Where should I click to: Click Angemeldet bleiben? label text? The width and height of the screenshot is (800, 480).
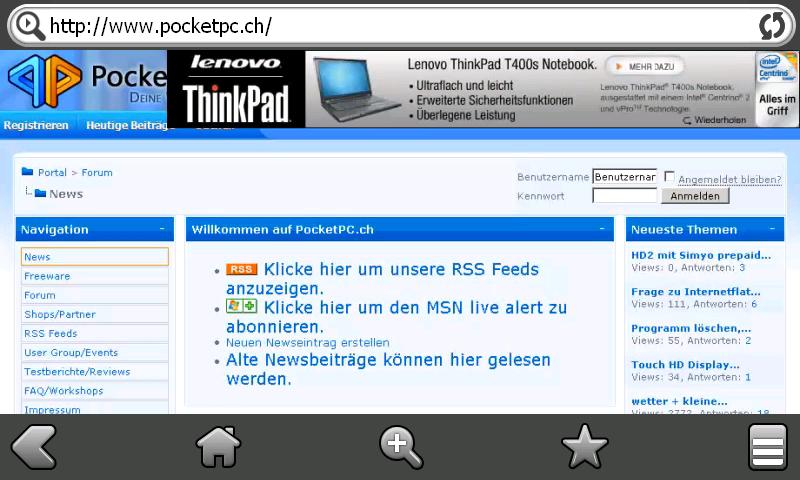[730, 180]
